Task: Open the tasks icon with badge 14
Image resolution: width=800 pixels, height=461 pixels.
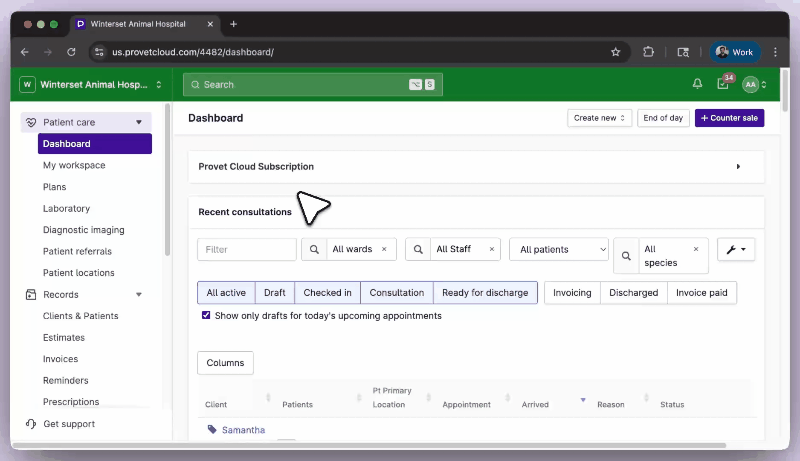Action: point(723,85)
